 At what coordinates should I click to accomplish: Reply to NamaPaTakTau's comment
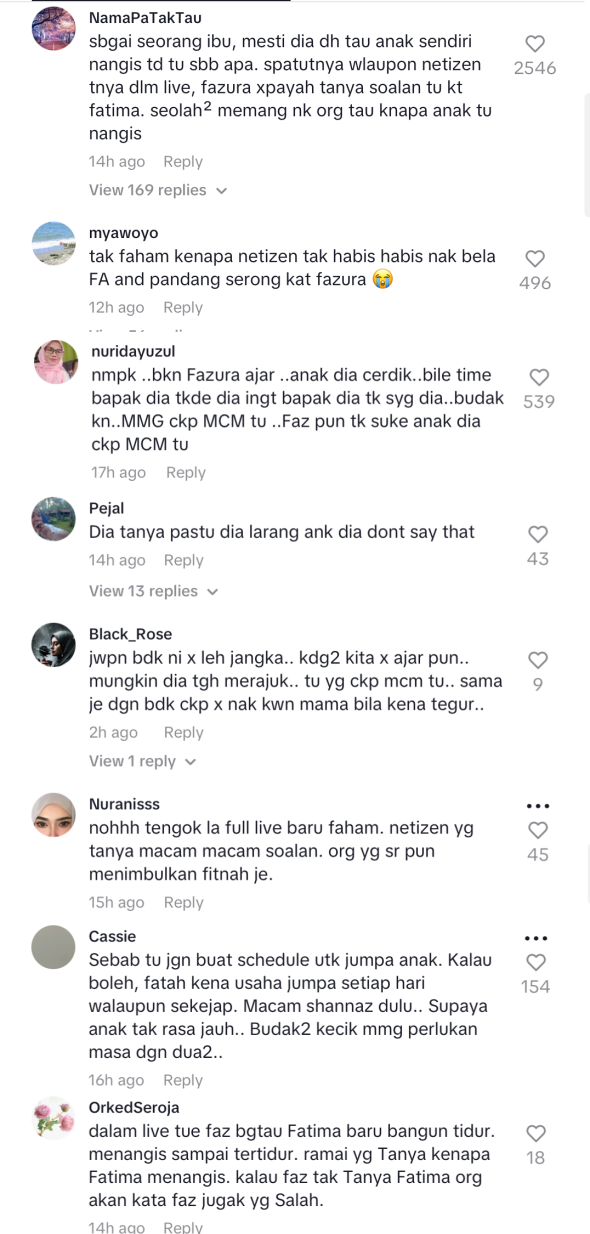(183, 162)
